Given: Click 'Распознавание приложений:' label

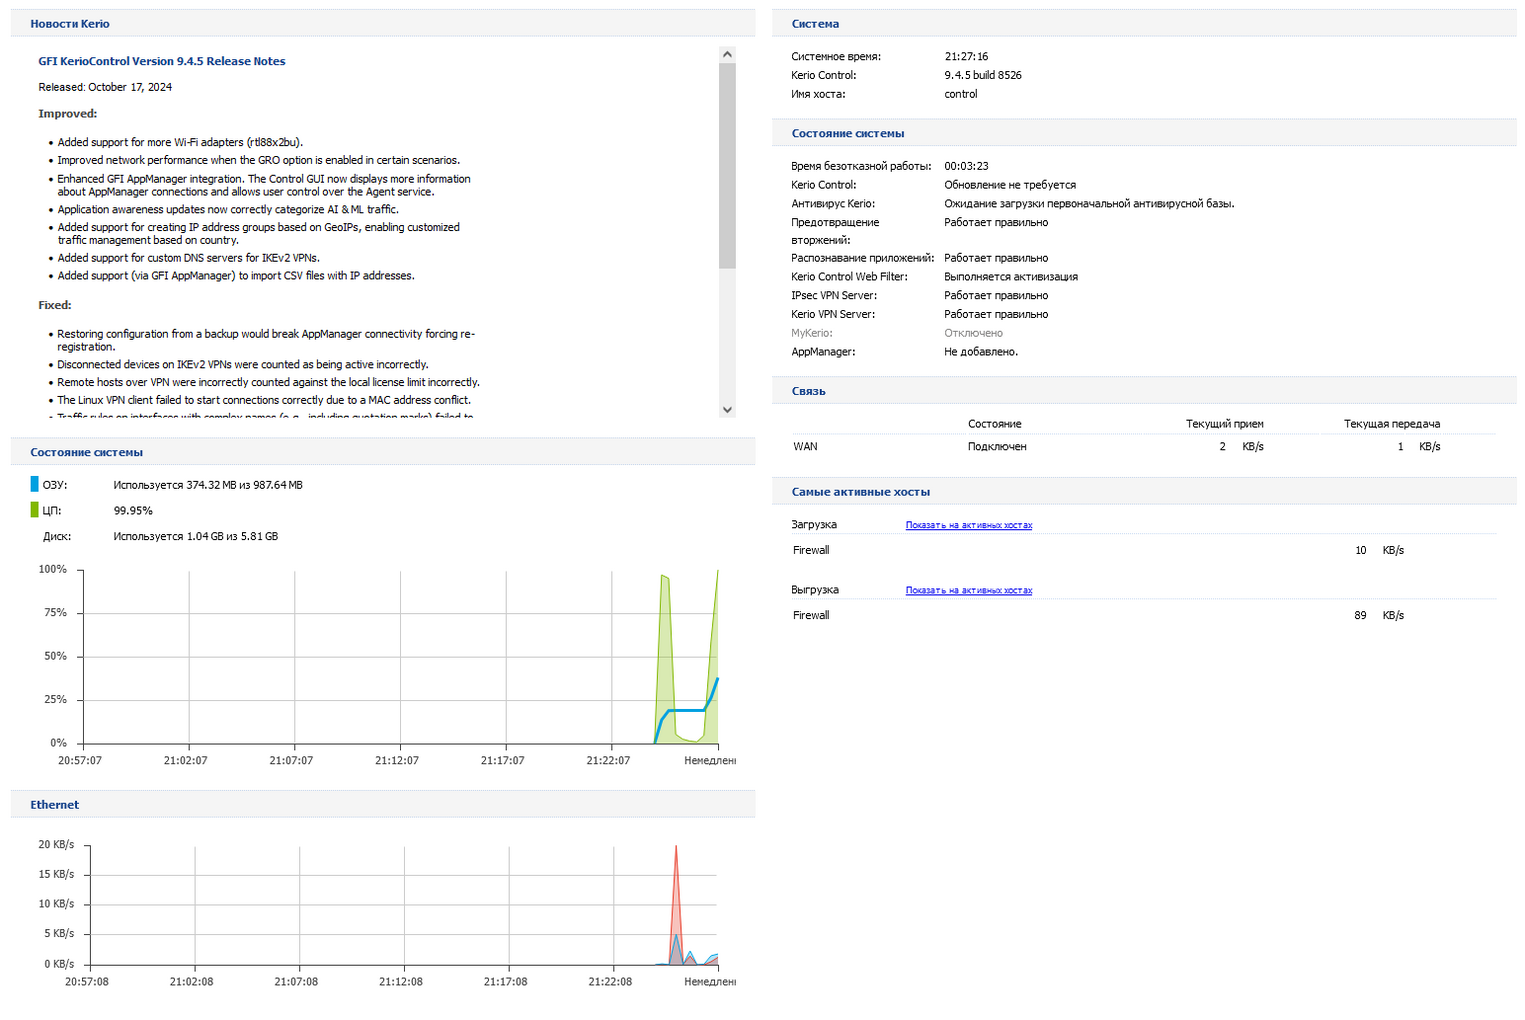Looking at the screenshot, I should click(x=862, y=258).
